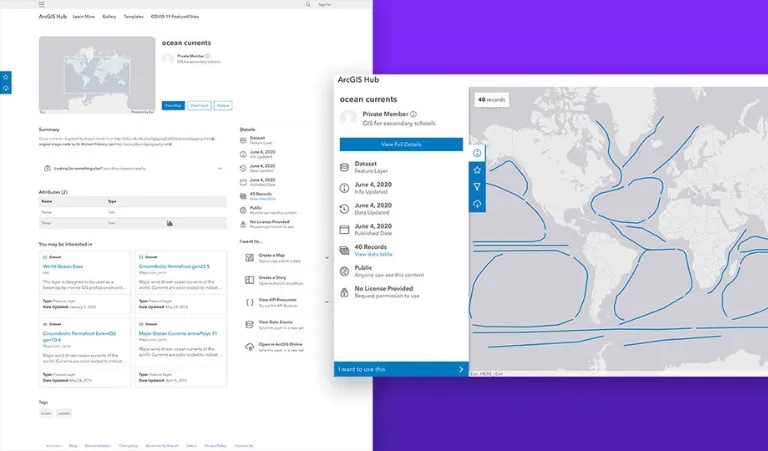Select the info icon in the map sidebar
Image resolution: width=768 pixels, height=451 pixels.
tap(477, 153)
